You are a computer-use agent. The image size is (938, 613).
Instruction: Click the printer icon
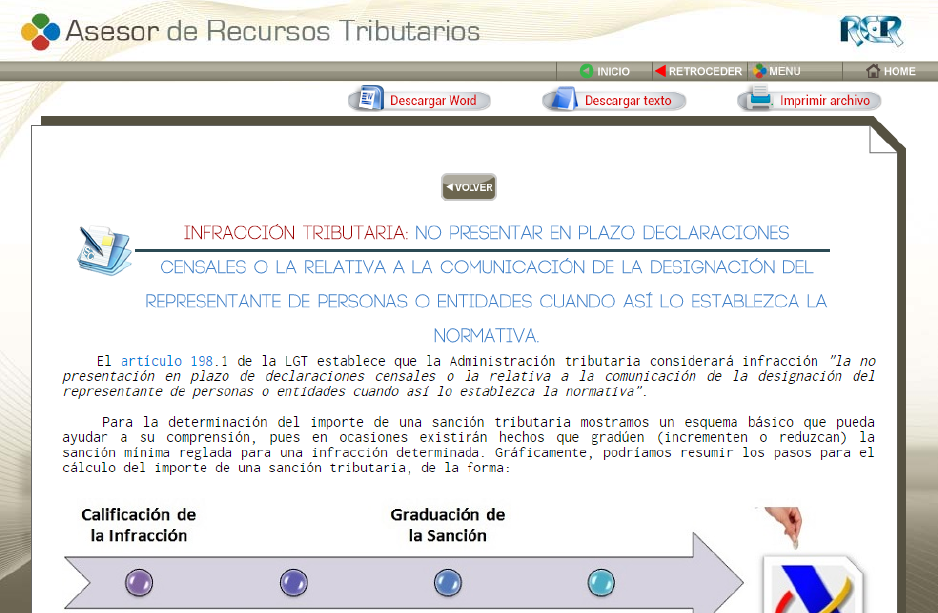(760, 98)
